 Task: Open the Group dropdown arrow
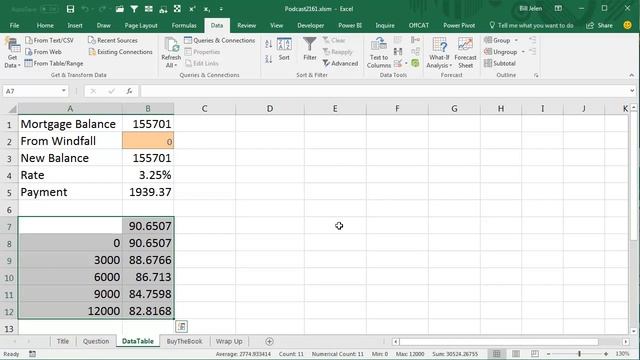click(x=516, y=40)
